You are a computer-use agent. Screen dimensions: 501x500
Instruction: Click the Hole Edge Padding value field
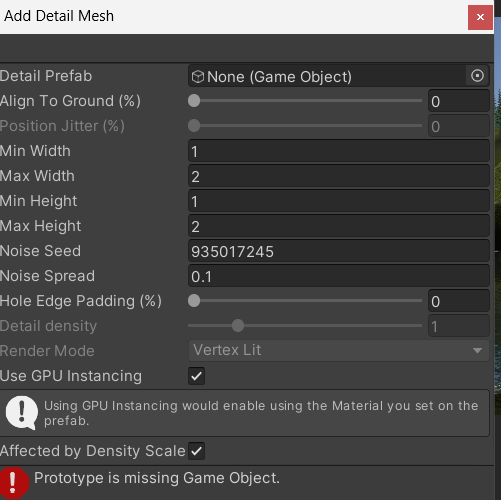(459, 301)
